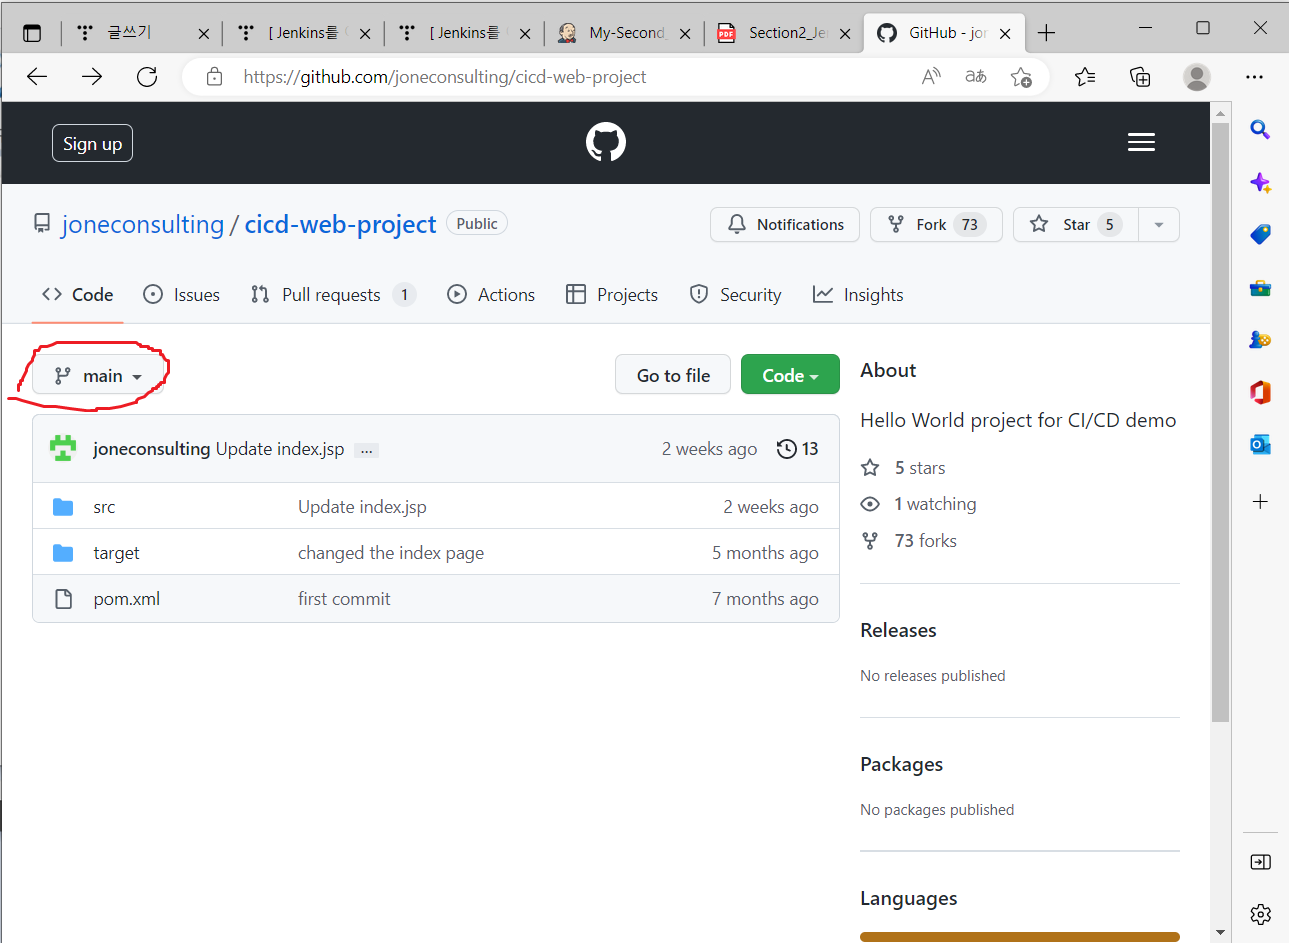Open the pom.xml file
1289x943 pixels.
[x=127, y=599]
